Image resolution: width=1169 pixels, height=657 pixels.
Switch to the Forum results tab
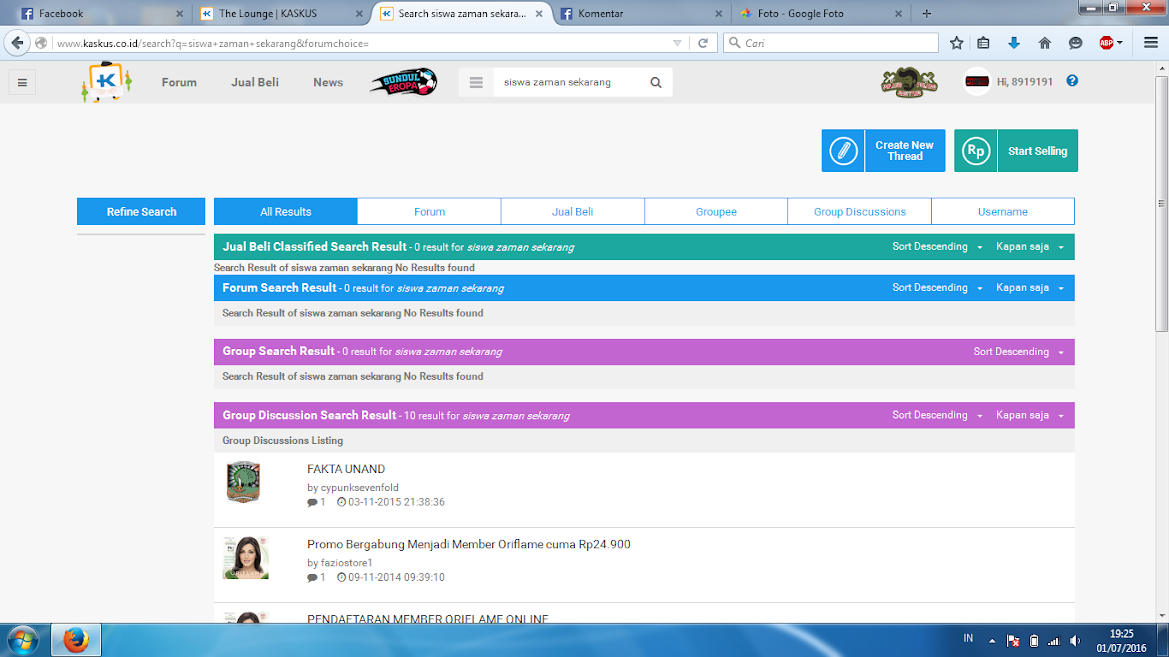pyautogui.click(x=429, y=212)
